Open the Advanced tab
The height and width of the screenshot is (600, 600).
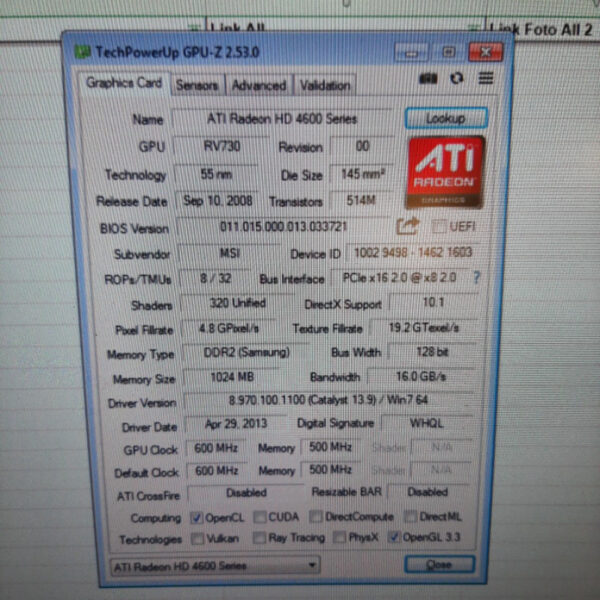pyautogui.click(x=259, y=86)
